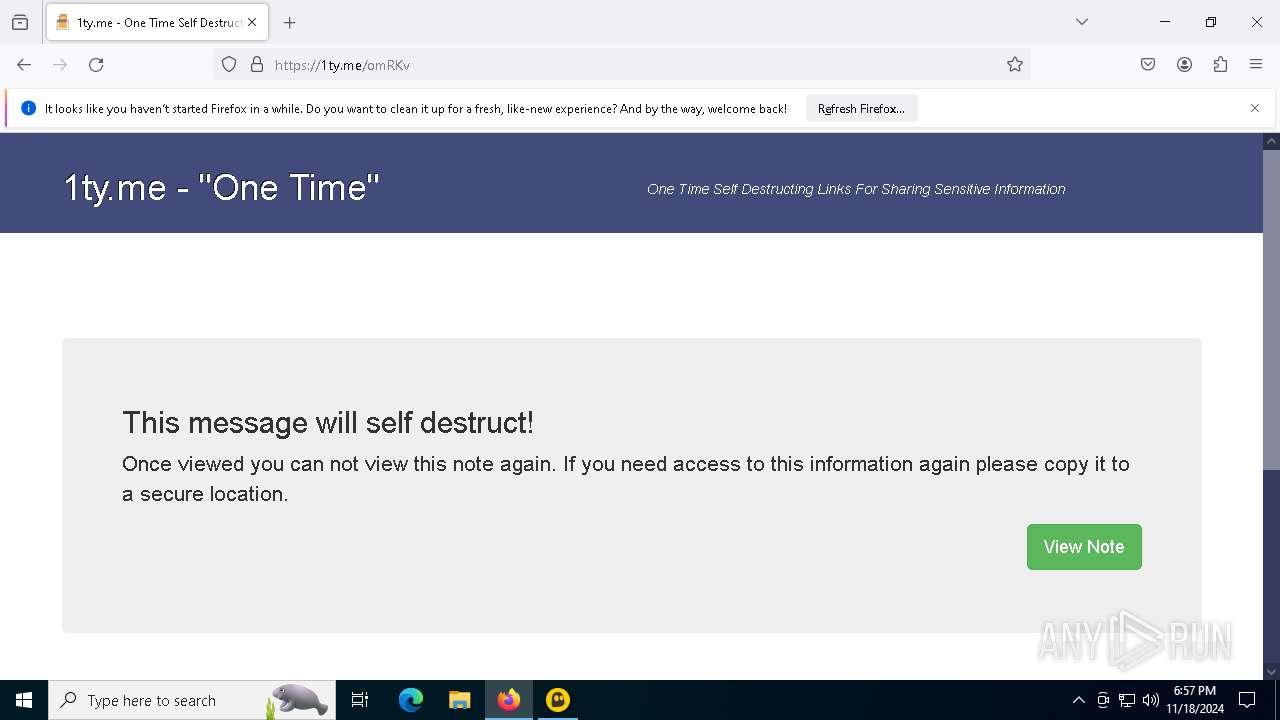This screenshot has height=720, width=1280.
Task: Open the Windows Start menu
Action: 24,700
